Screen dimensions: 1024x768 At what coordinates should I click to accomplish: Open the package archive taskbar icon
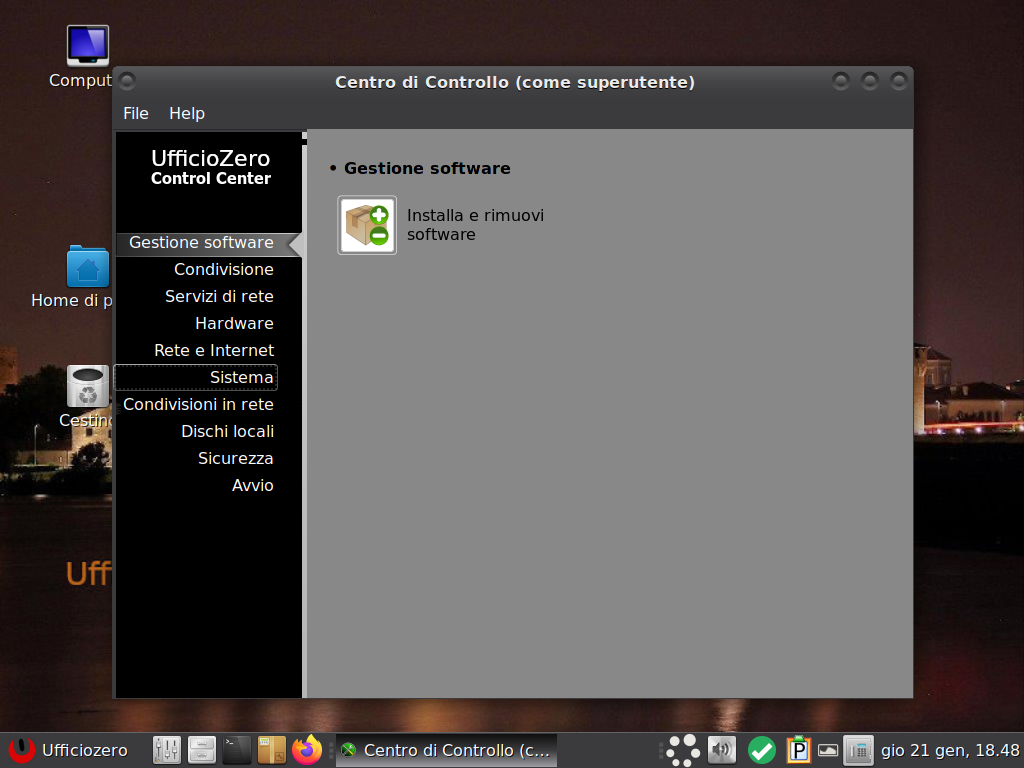[x=272, y=750]
